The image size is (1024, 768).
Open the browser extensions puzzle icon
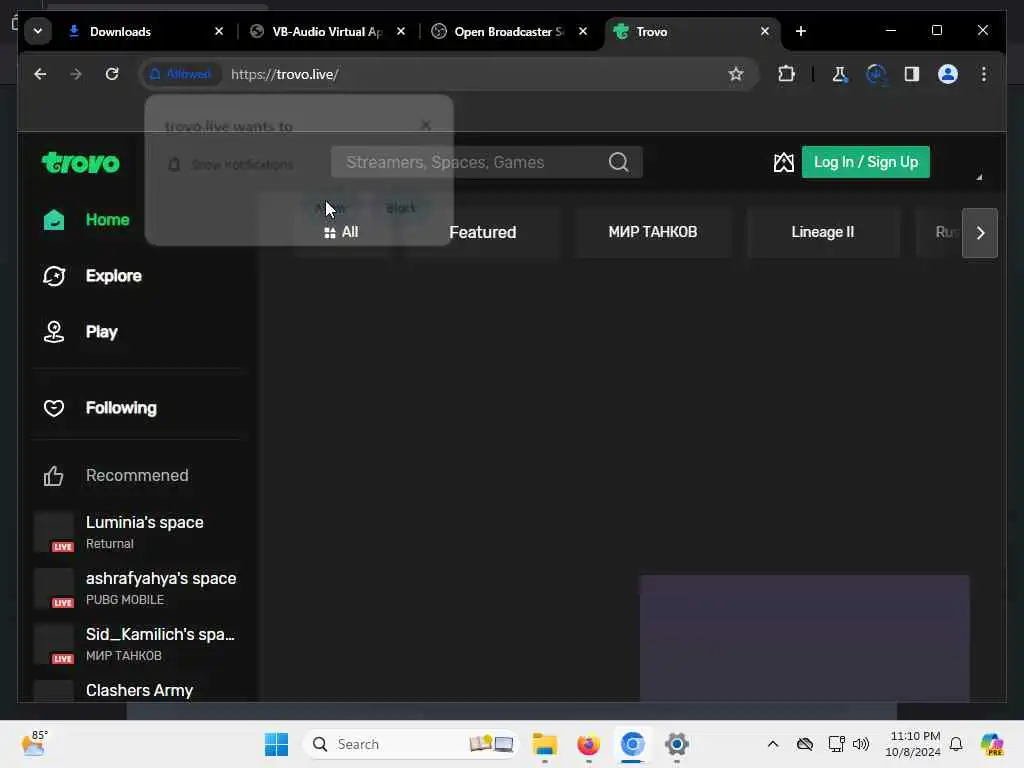point(786,74)
